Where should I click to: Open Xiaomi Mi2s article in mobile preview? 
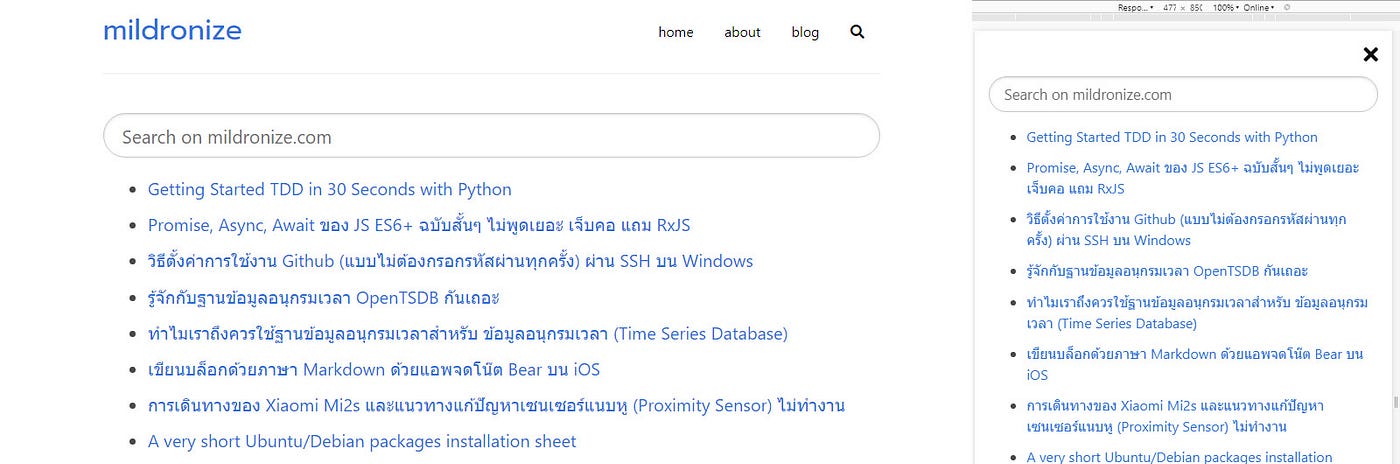coord(1175,416)
